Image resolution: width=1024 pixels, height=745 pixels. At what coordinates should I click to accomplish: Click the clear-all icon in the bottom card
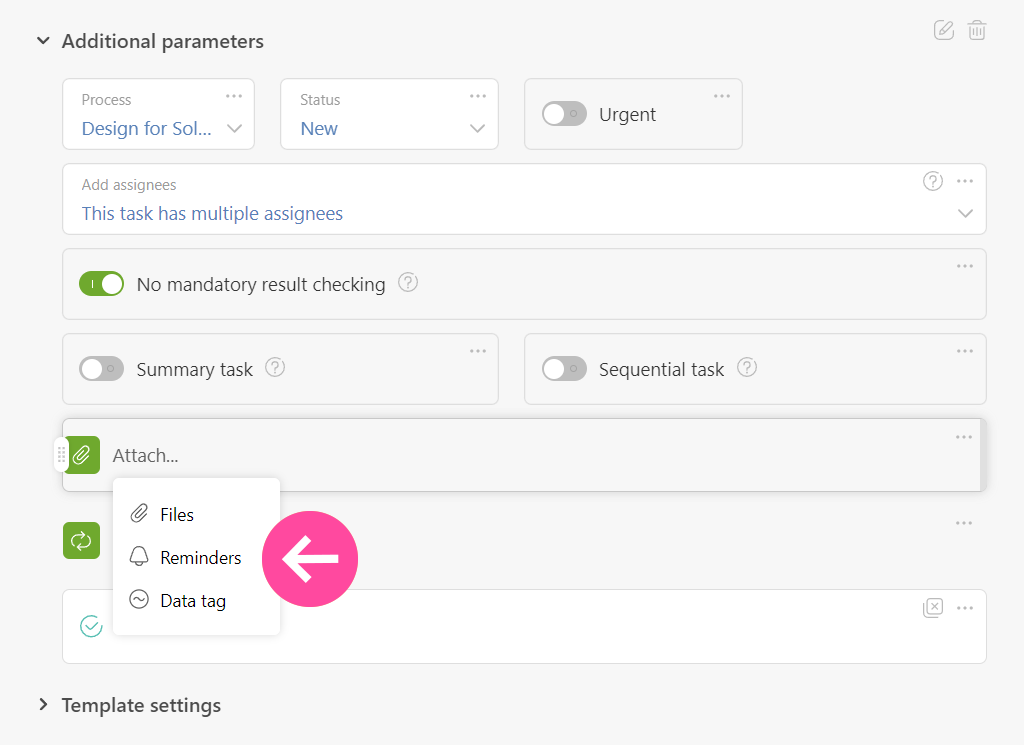click(x=933, y=608)
